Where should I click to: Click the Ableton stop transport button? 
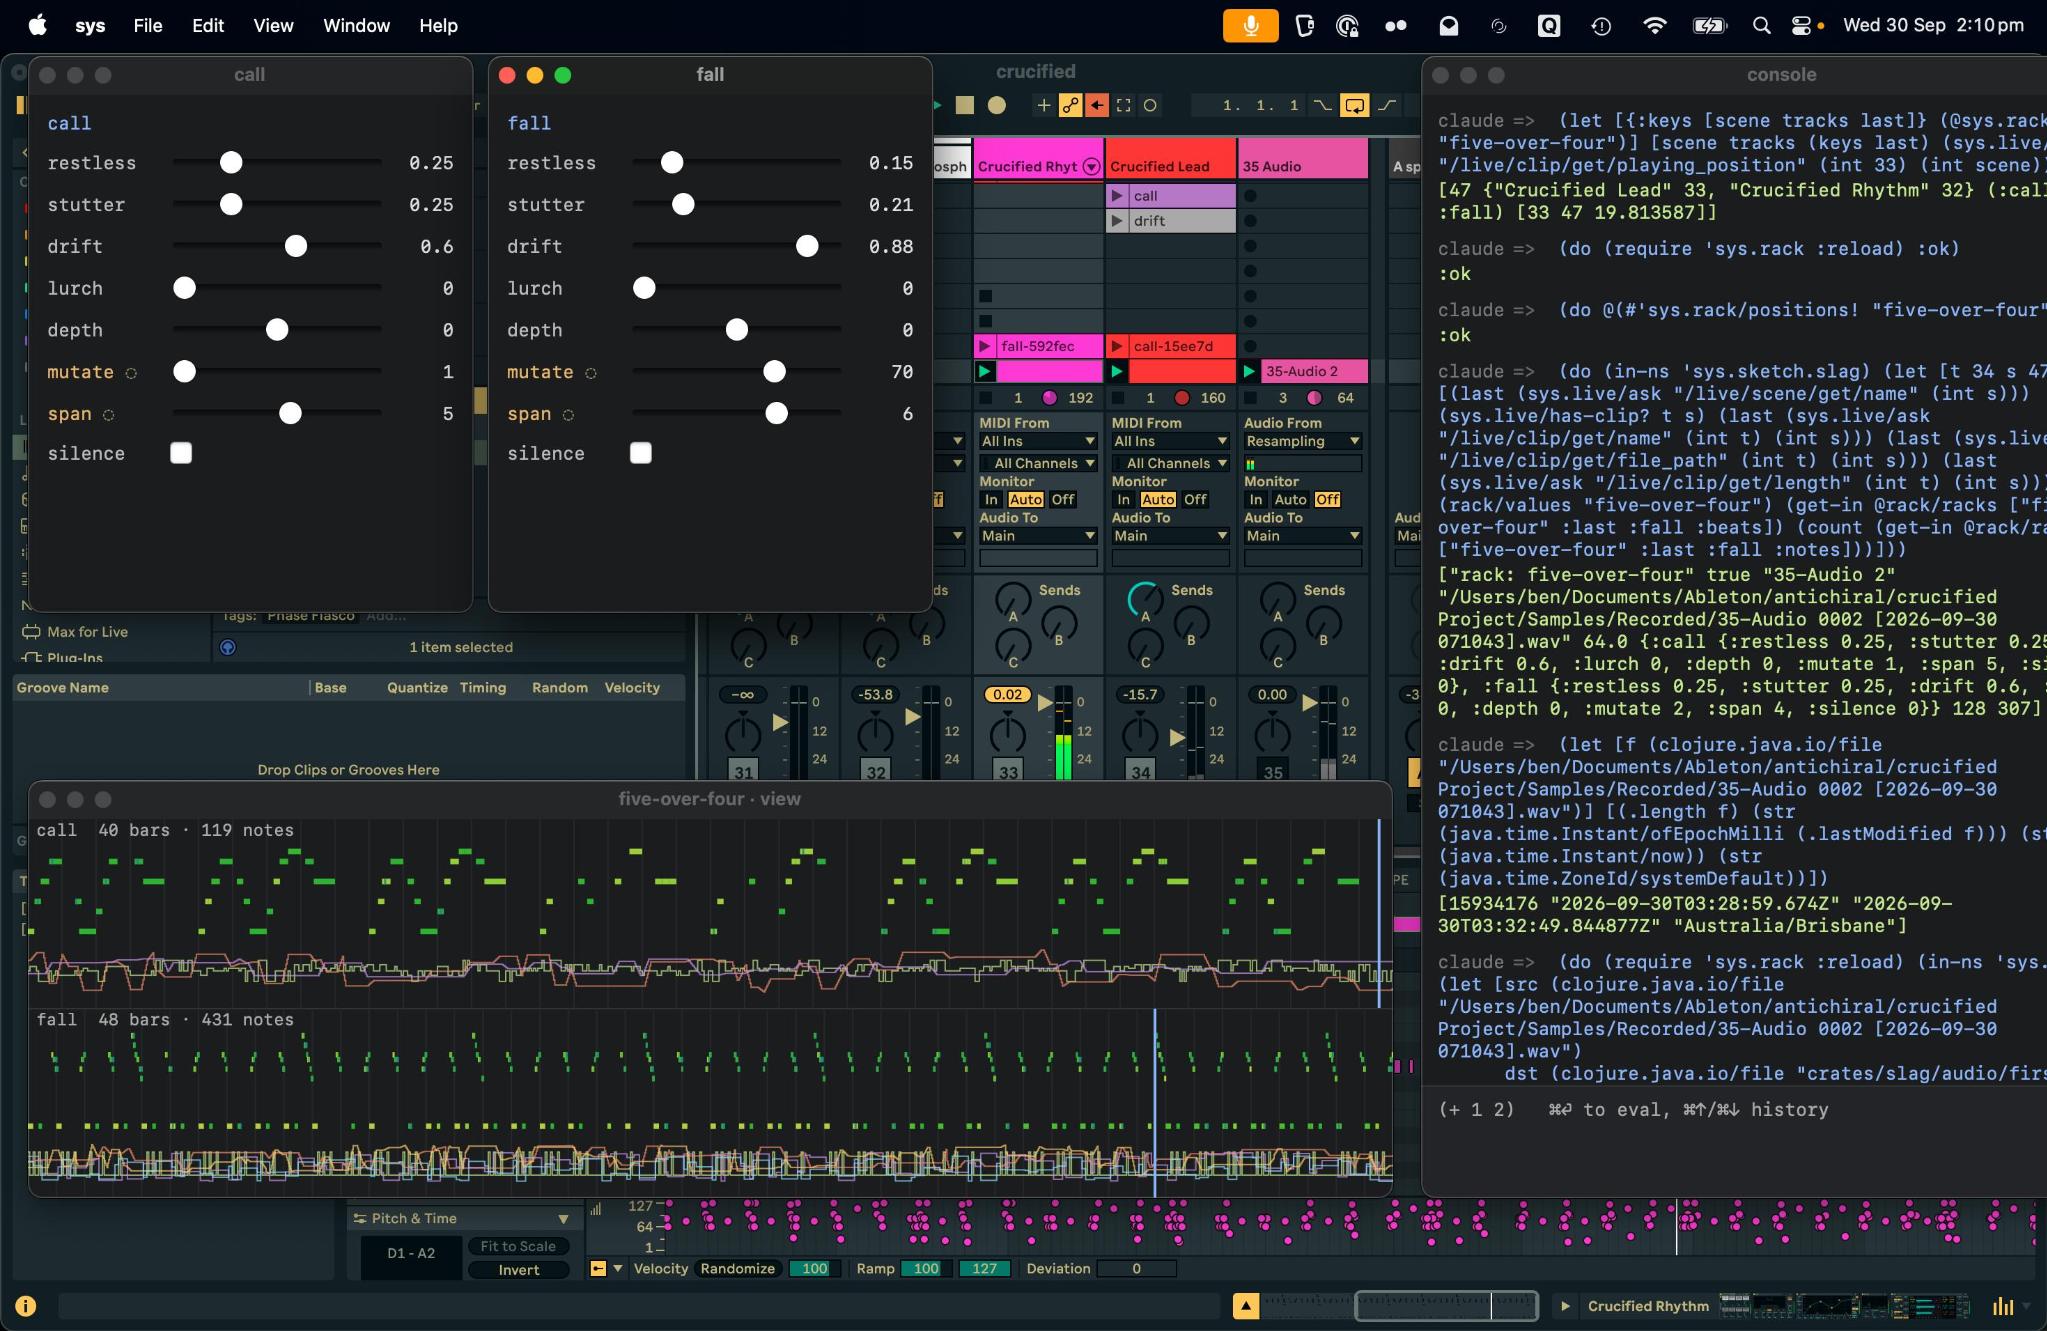tap(964, 105)
